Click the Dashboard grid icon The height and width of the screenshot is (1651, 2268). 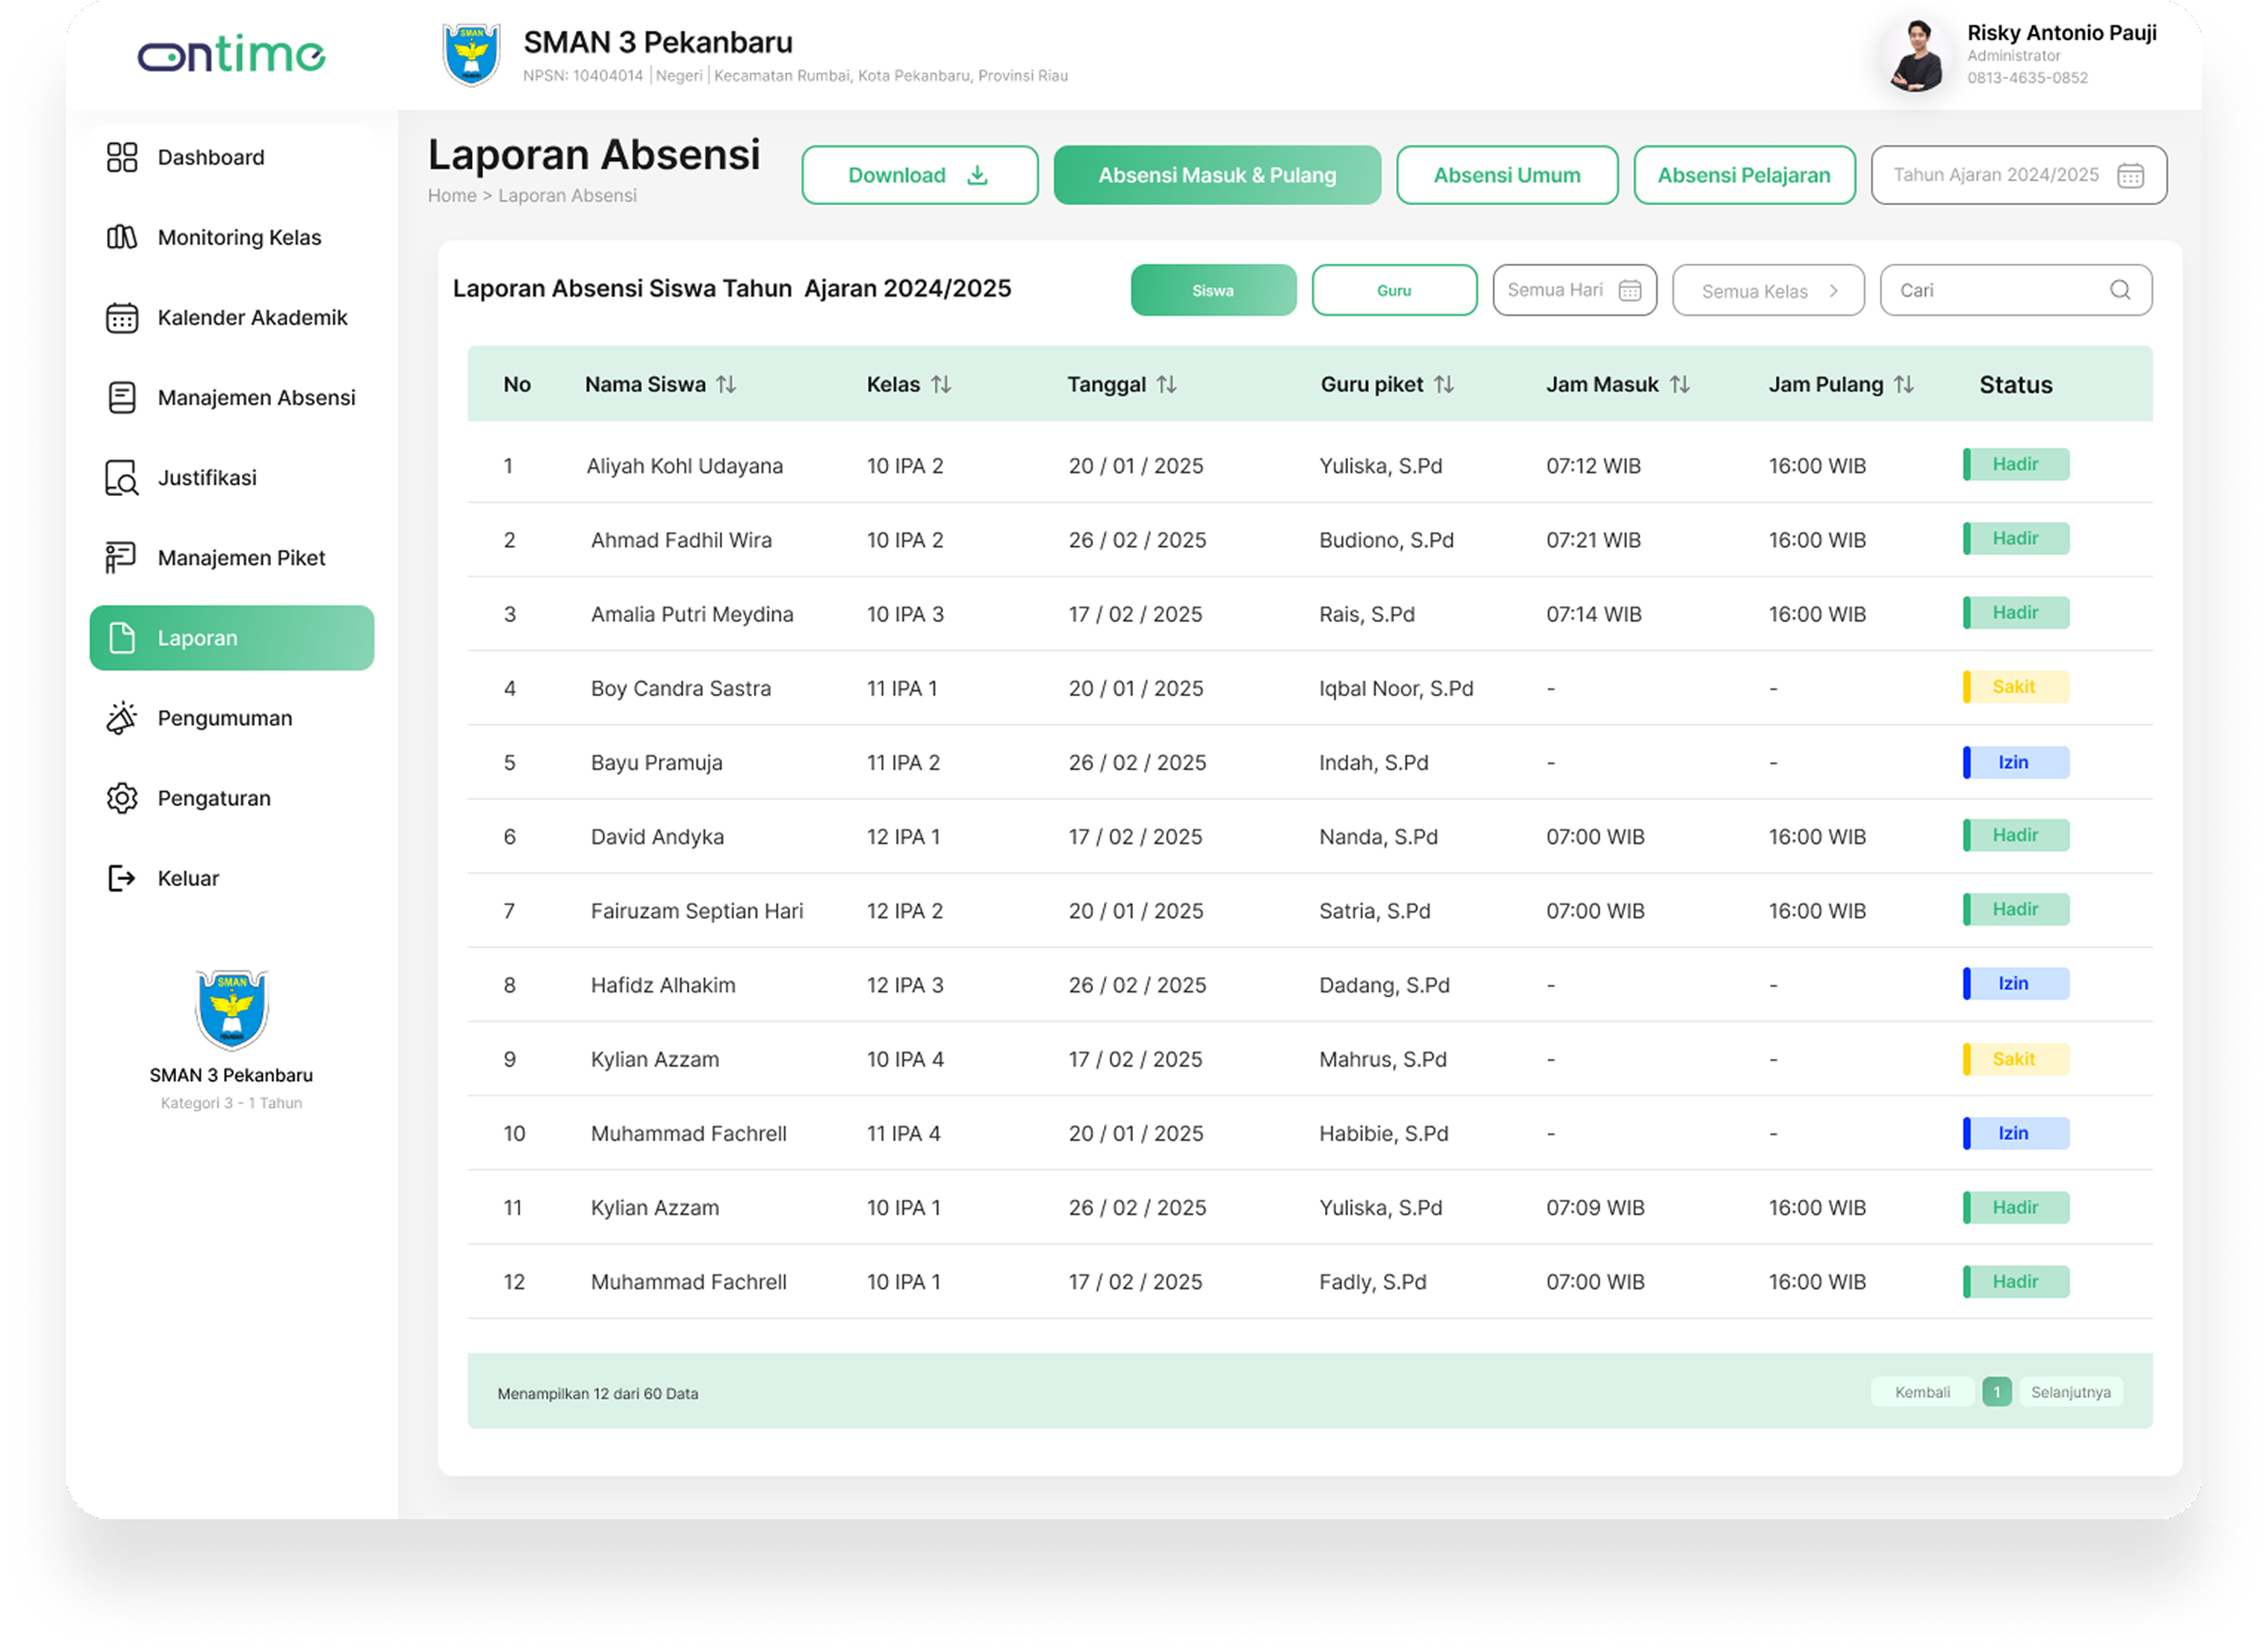pos(122,158)
